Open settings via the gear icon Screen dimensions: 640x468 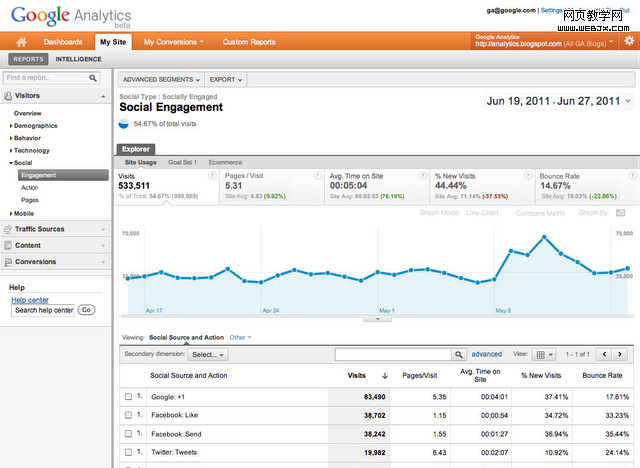[x=628, y=42]
